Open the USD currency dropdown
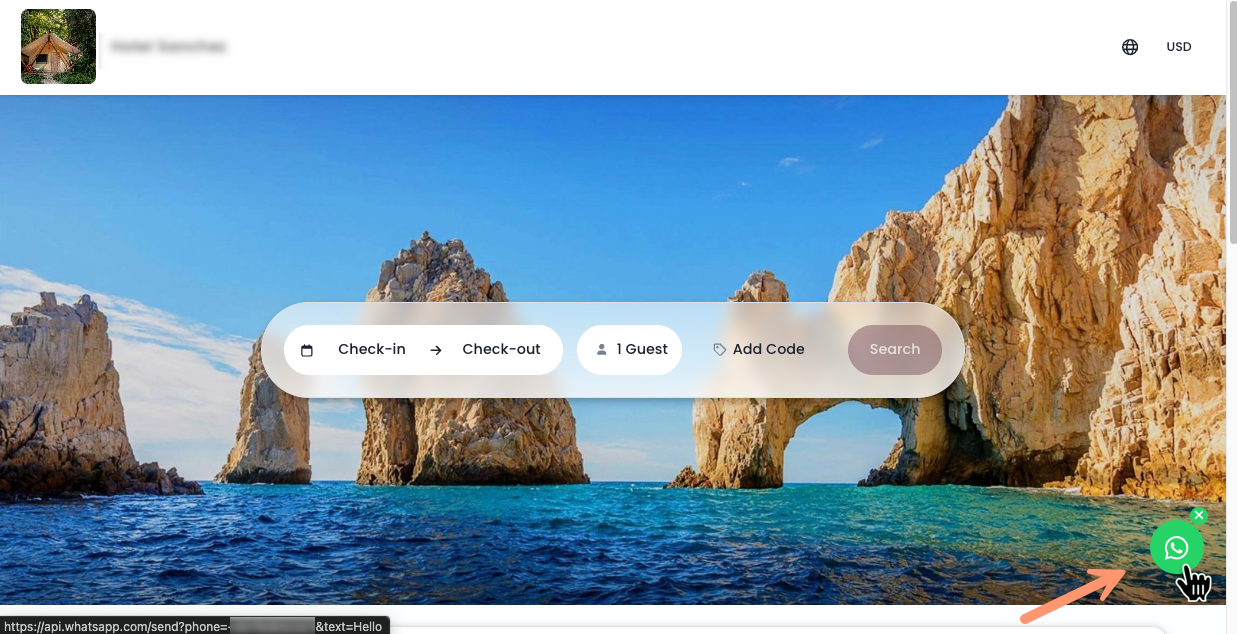1237x634 pixels. [1179, 47]
